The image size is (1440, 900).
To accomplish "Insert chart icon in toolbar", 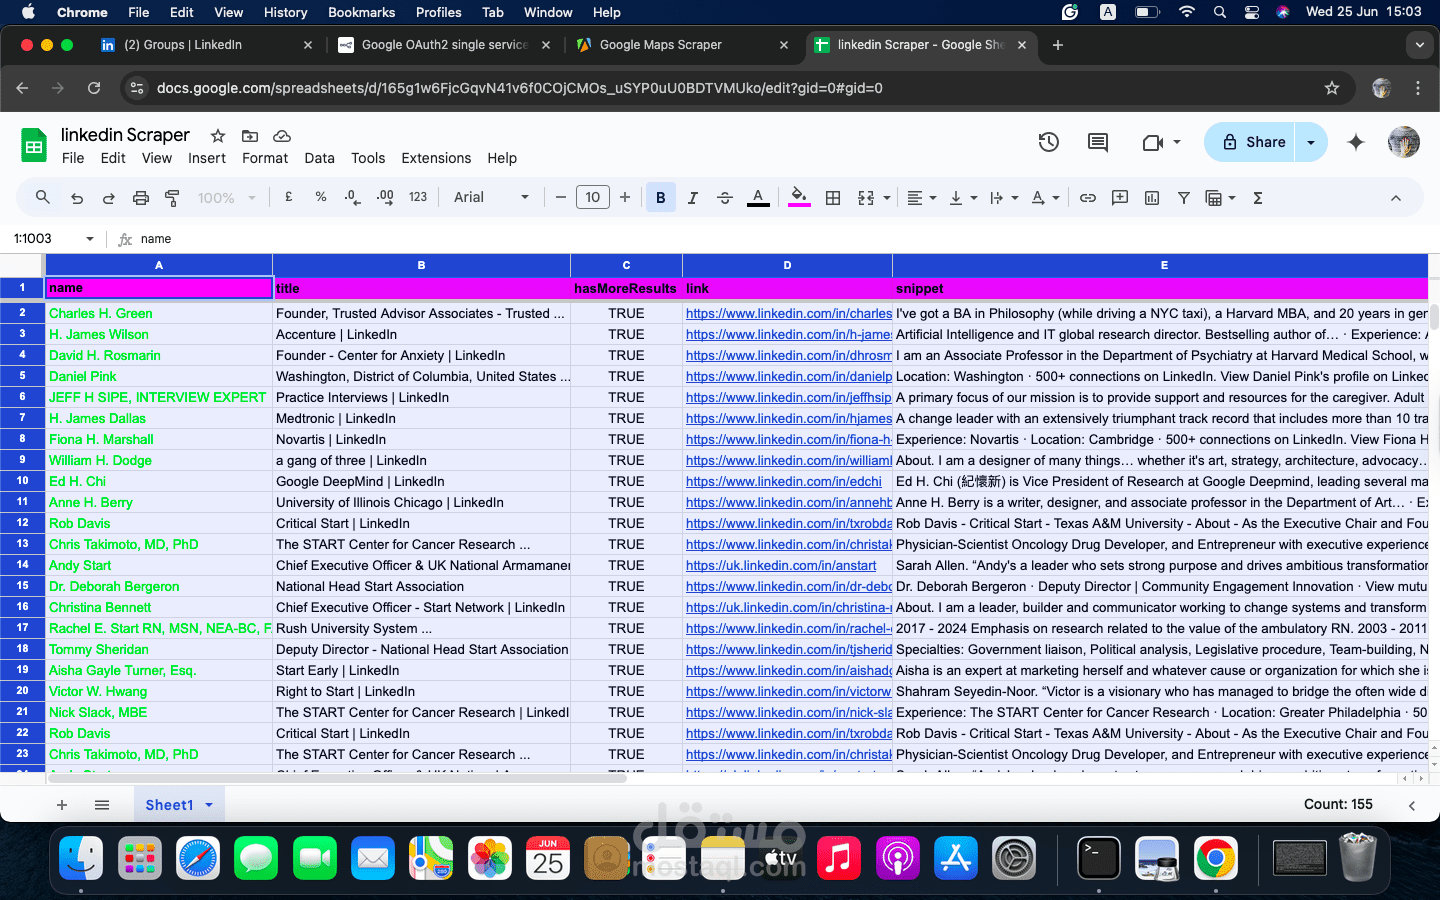I will (x=1152, y=198).
